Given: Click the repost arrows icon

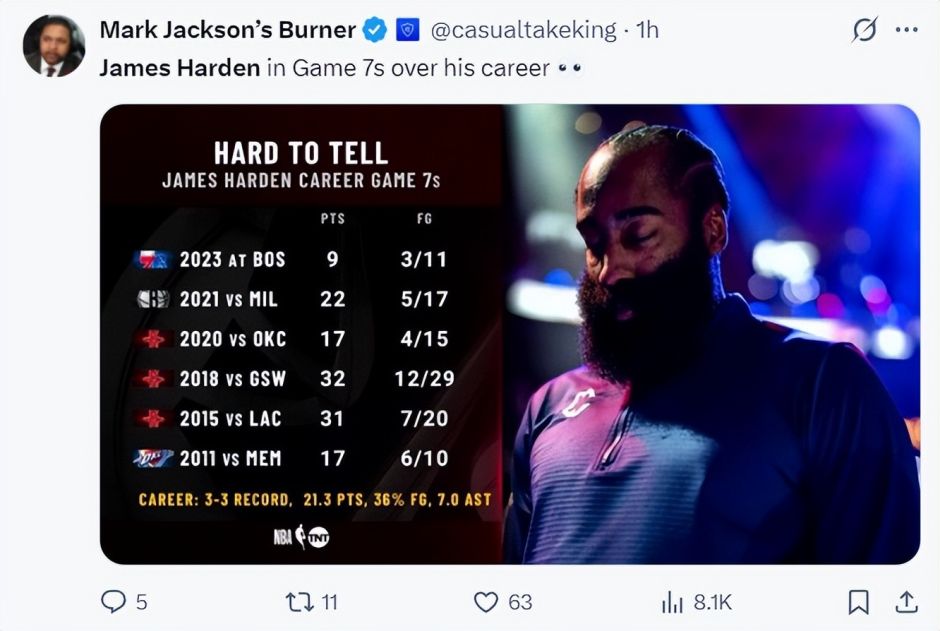Looking at the screenshot, I should point(299,602).
